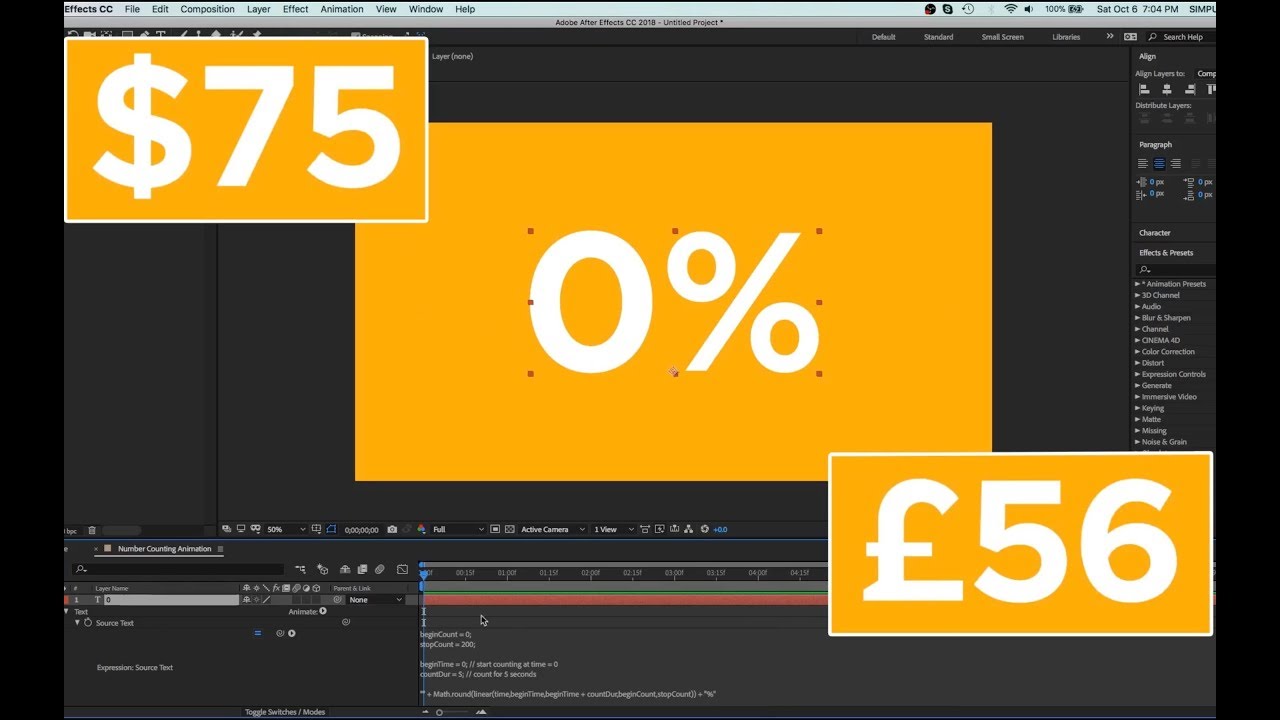Open the Graph Editor icon
This screenshot has height=720, width=1280.
tap(403, 570)
